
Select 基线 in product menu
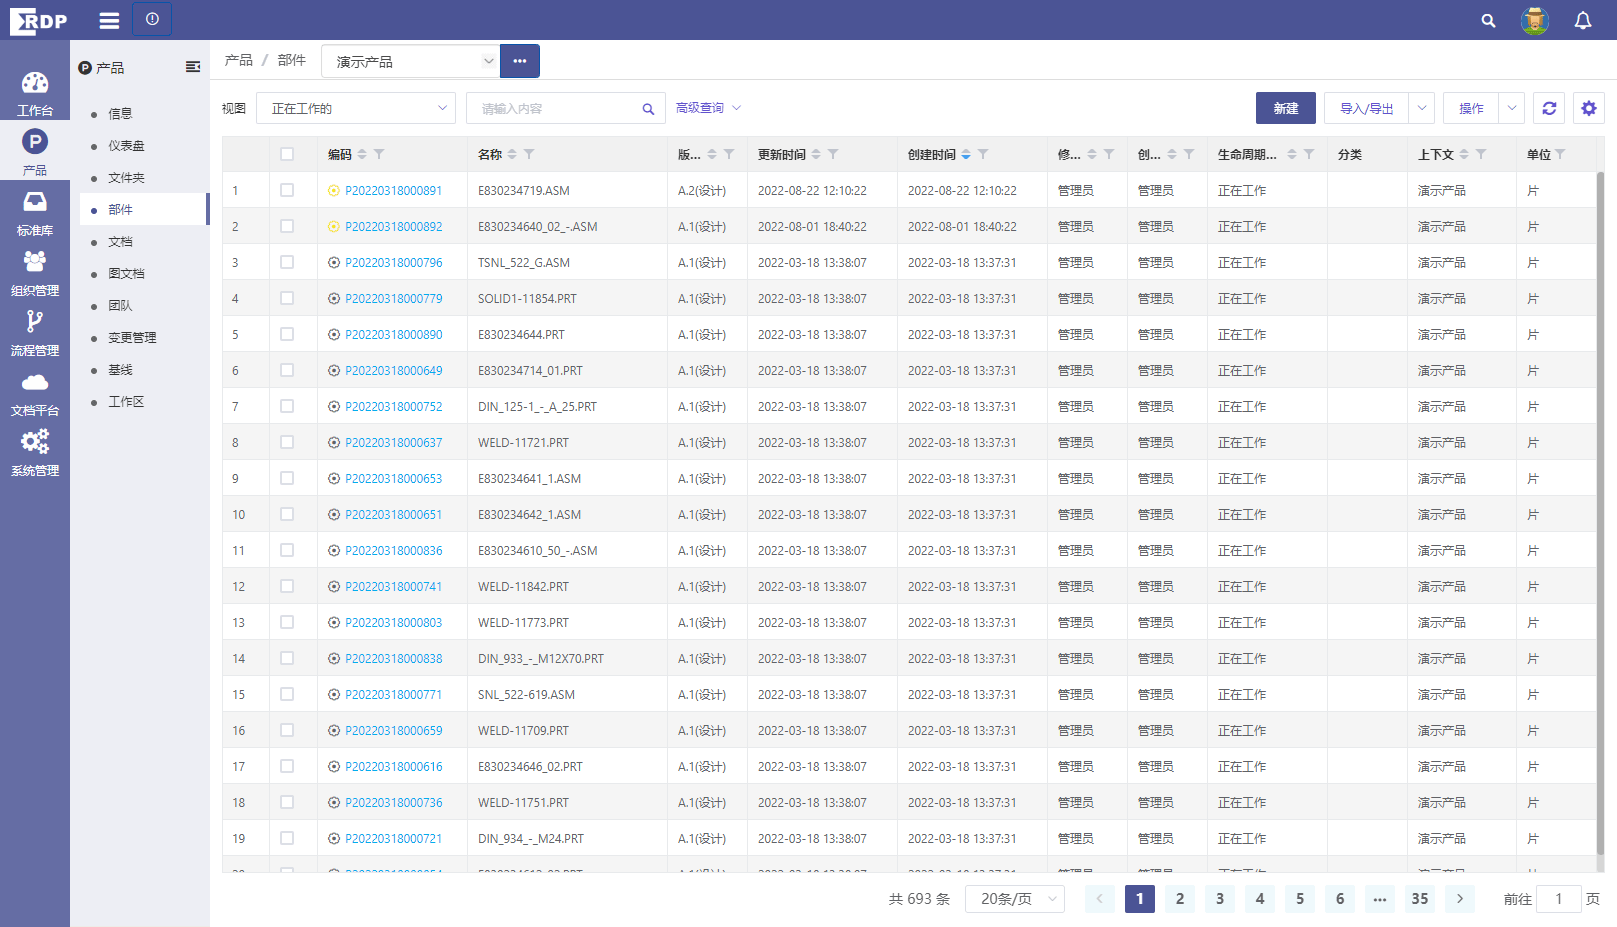pos(120,370)
